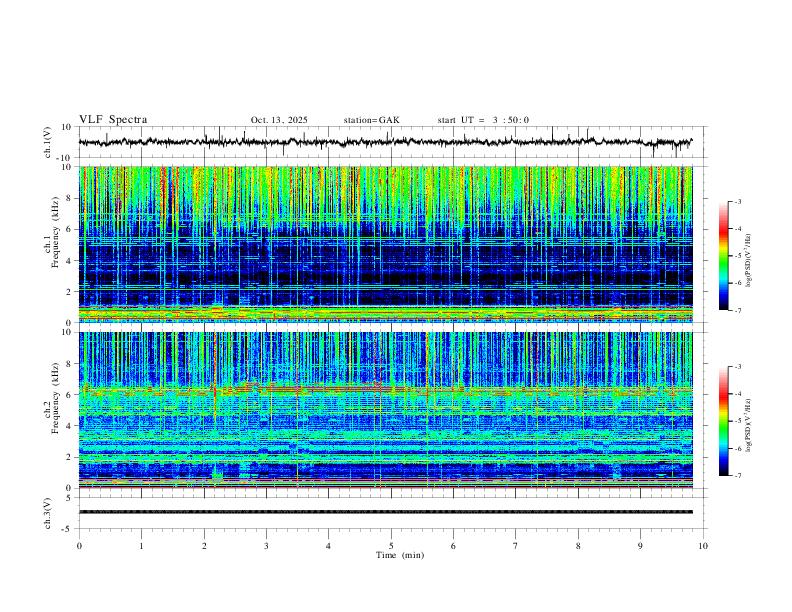This screenshot has height=612, width=792.
Task: Click the "7" tick on the Time axis
Action: coord(516,546)
